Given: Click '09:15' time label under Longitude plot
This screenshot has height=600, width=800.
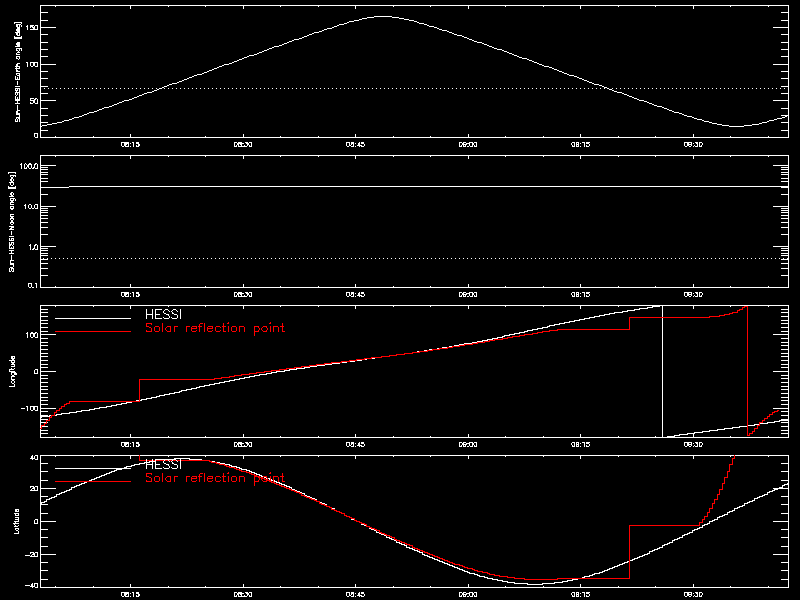Looking at the screenshot, I should click(581, 445).
